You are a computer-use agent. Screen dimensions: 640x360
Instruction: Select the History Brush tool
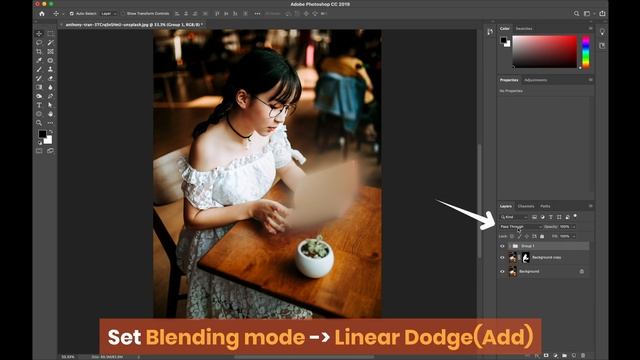click(39, 78)
